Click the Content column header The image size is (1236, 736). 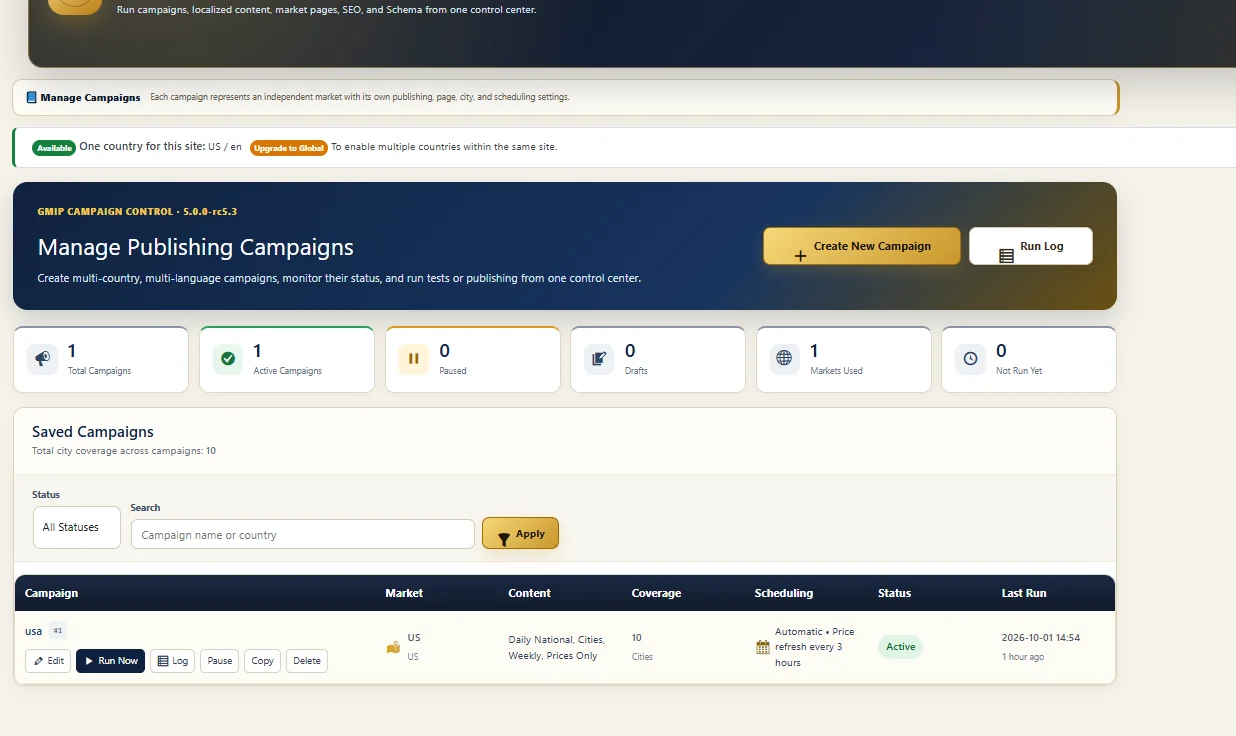click(x=529, y=593)
